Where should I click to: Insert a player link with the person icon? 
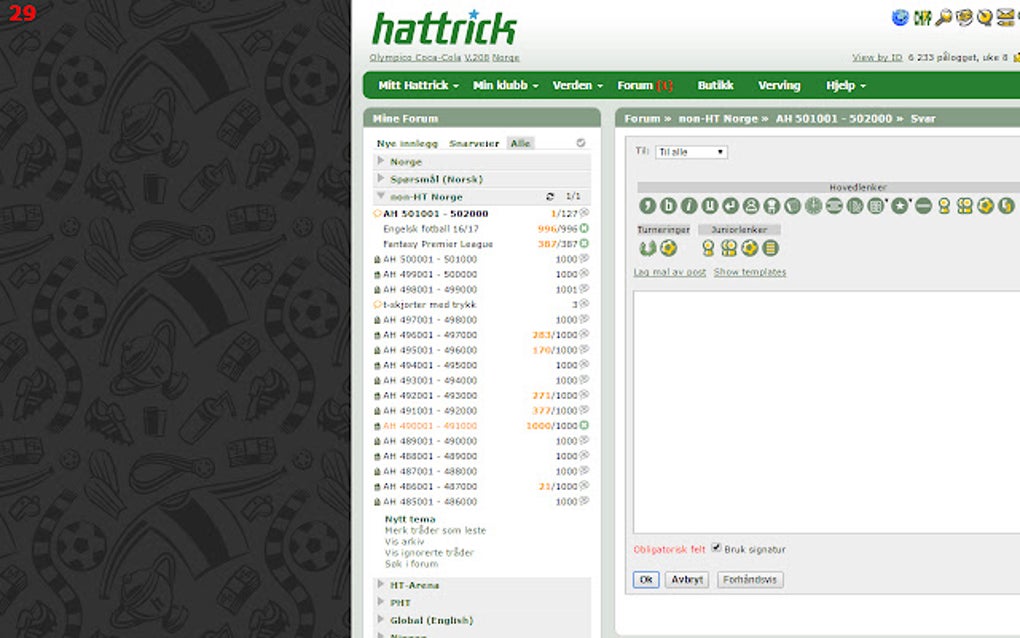[753, 206]
